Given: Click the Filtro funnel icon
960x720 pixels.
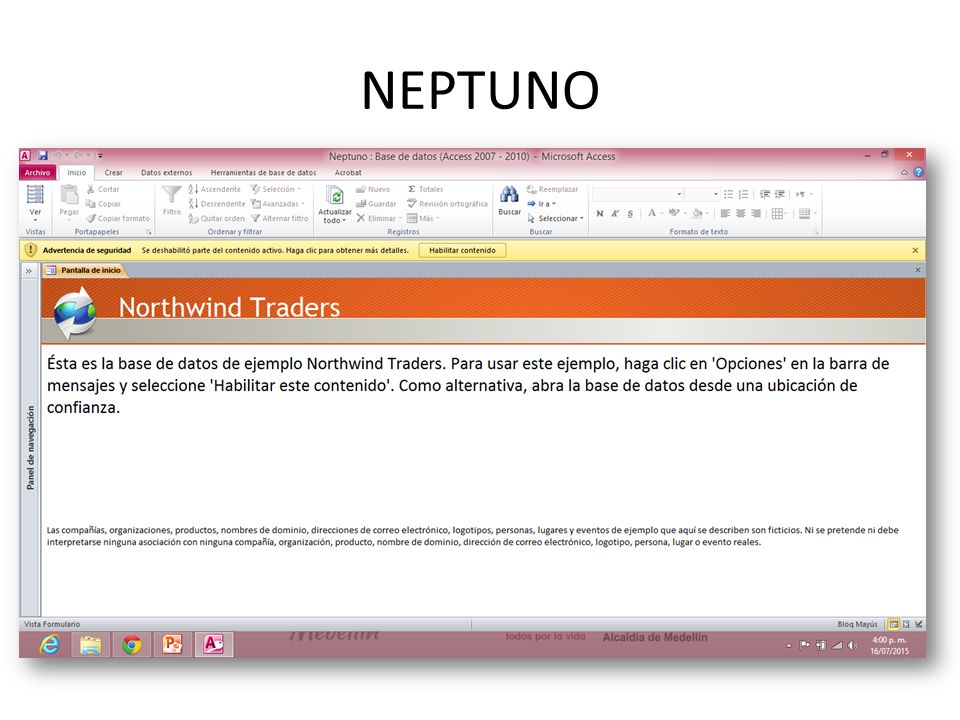Looking at the screenshot, I should tap(171, 195).
